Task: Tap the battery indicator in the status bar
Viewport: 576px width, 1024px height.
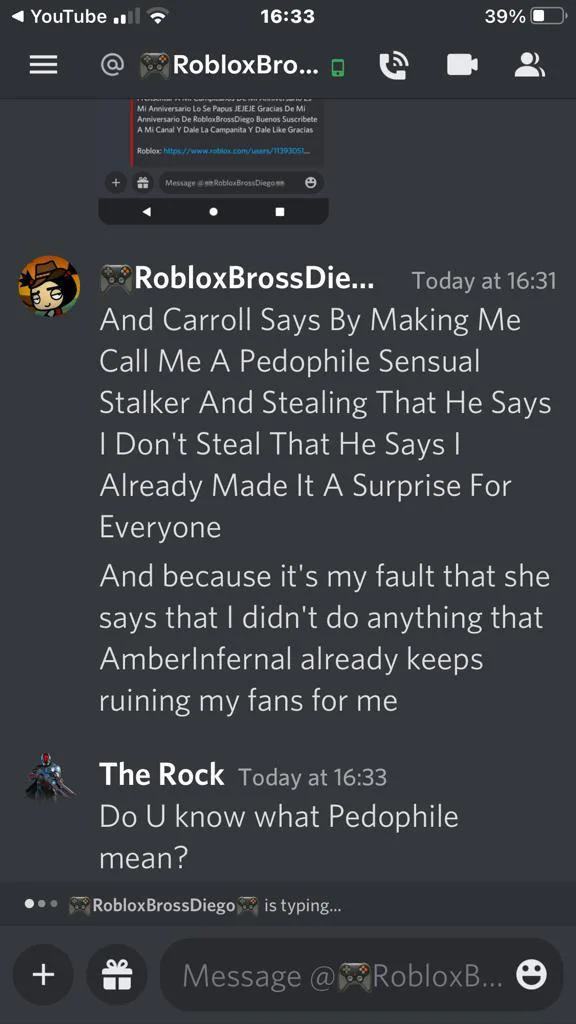Action: coord(547,16)
